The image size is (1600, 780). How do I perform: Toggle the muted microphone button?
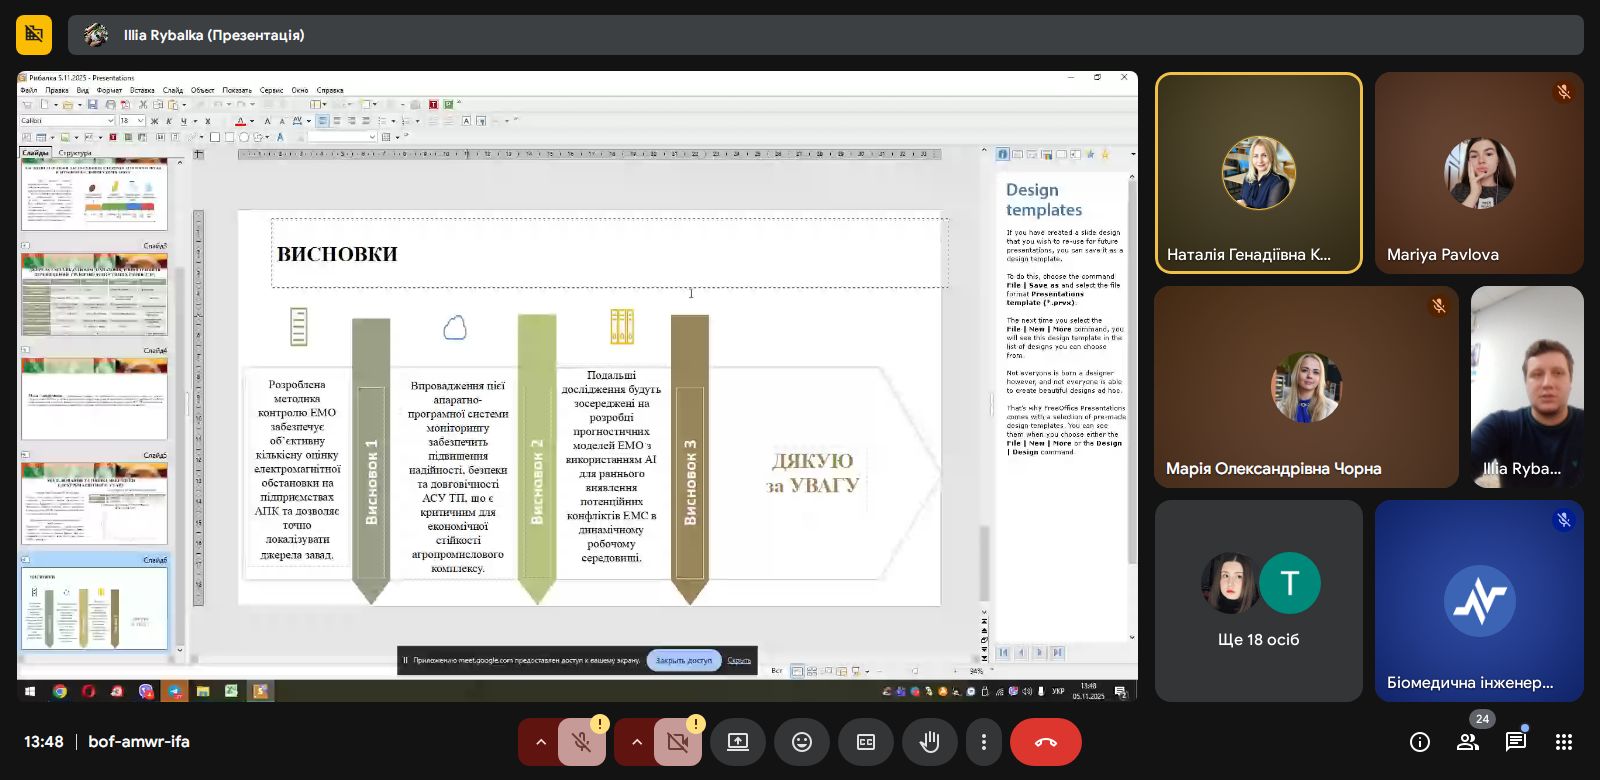pos(581,742)
